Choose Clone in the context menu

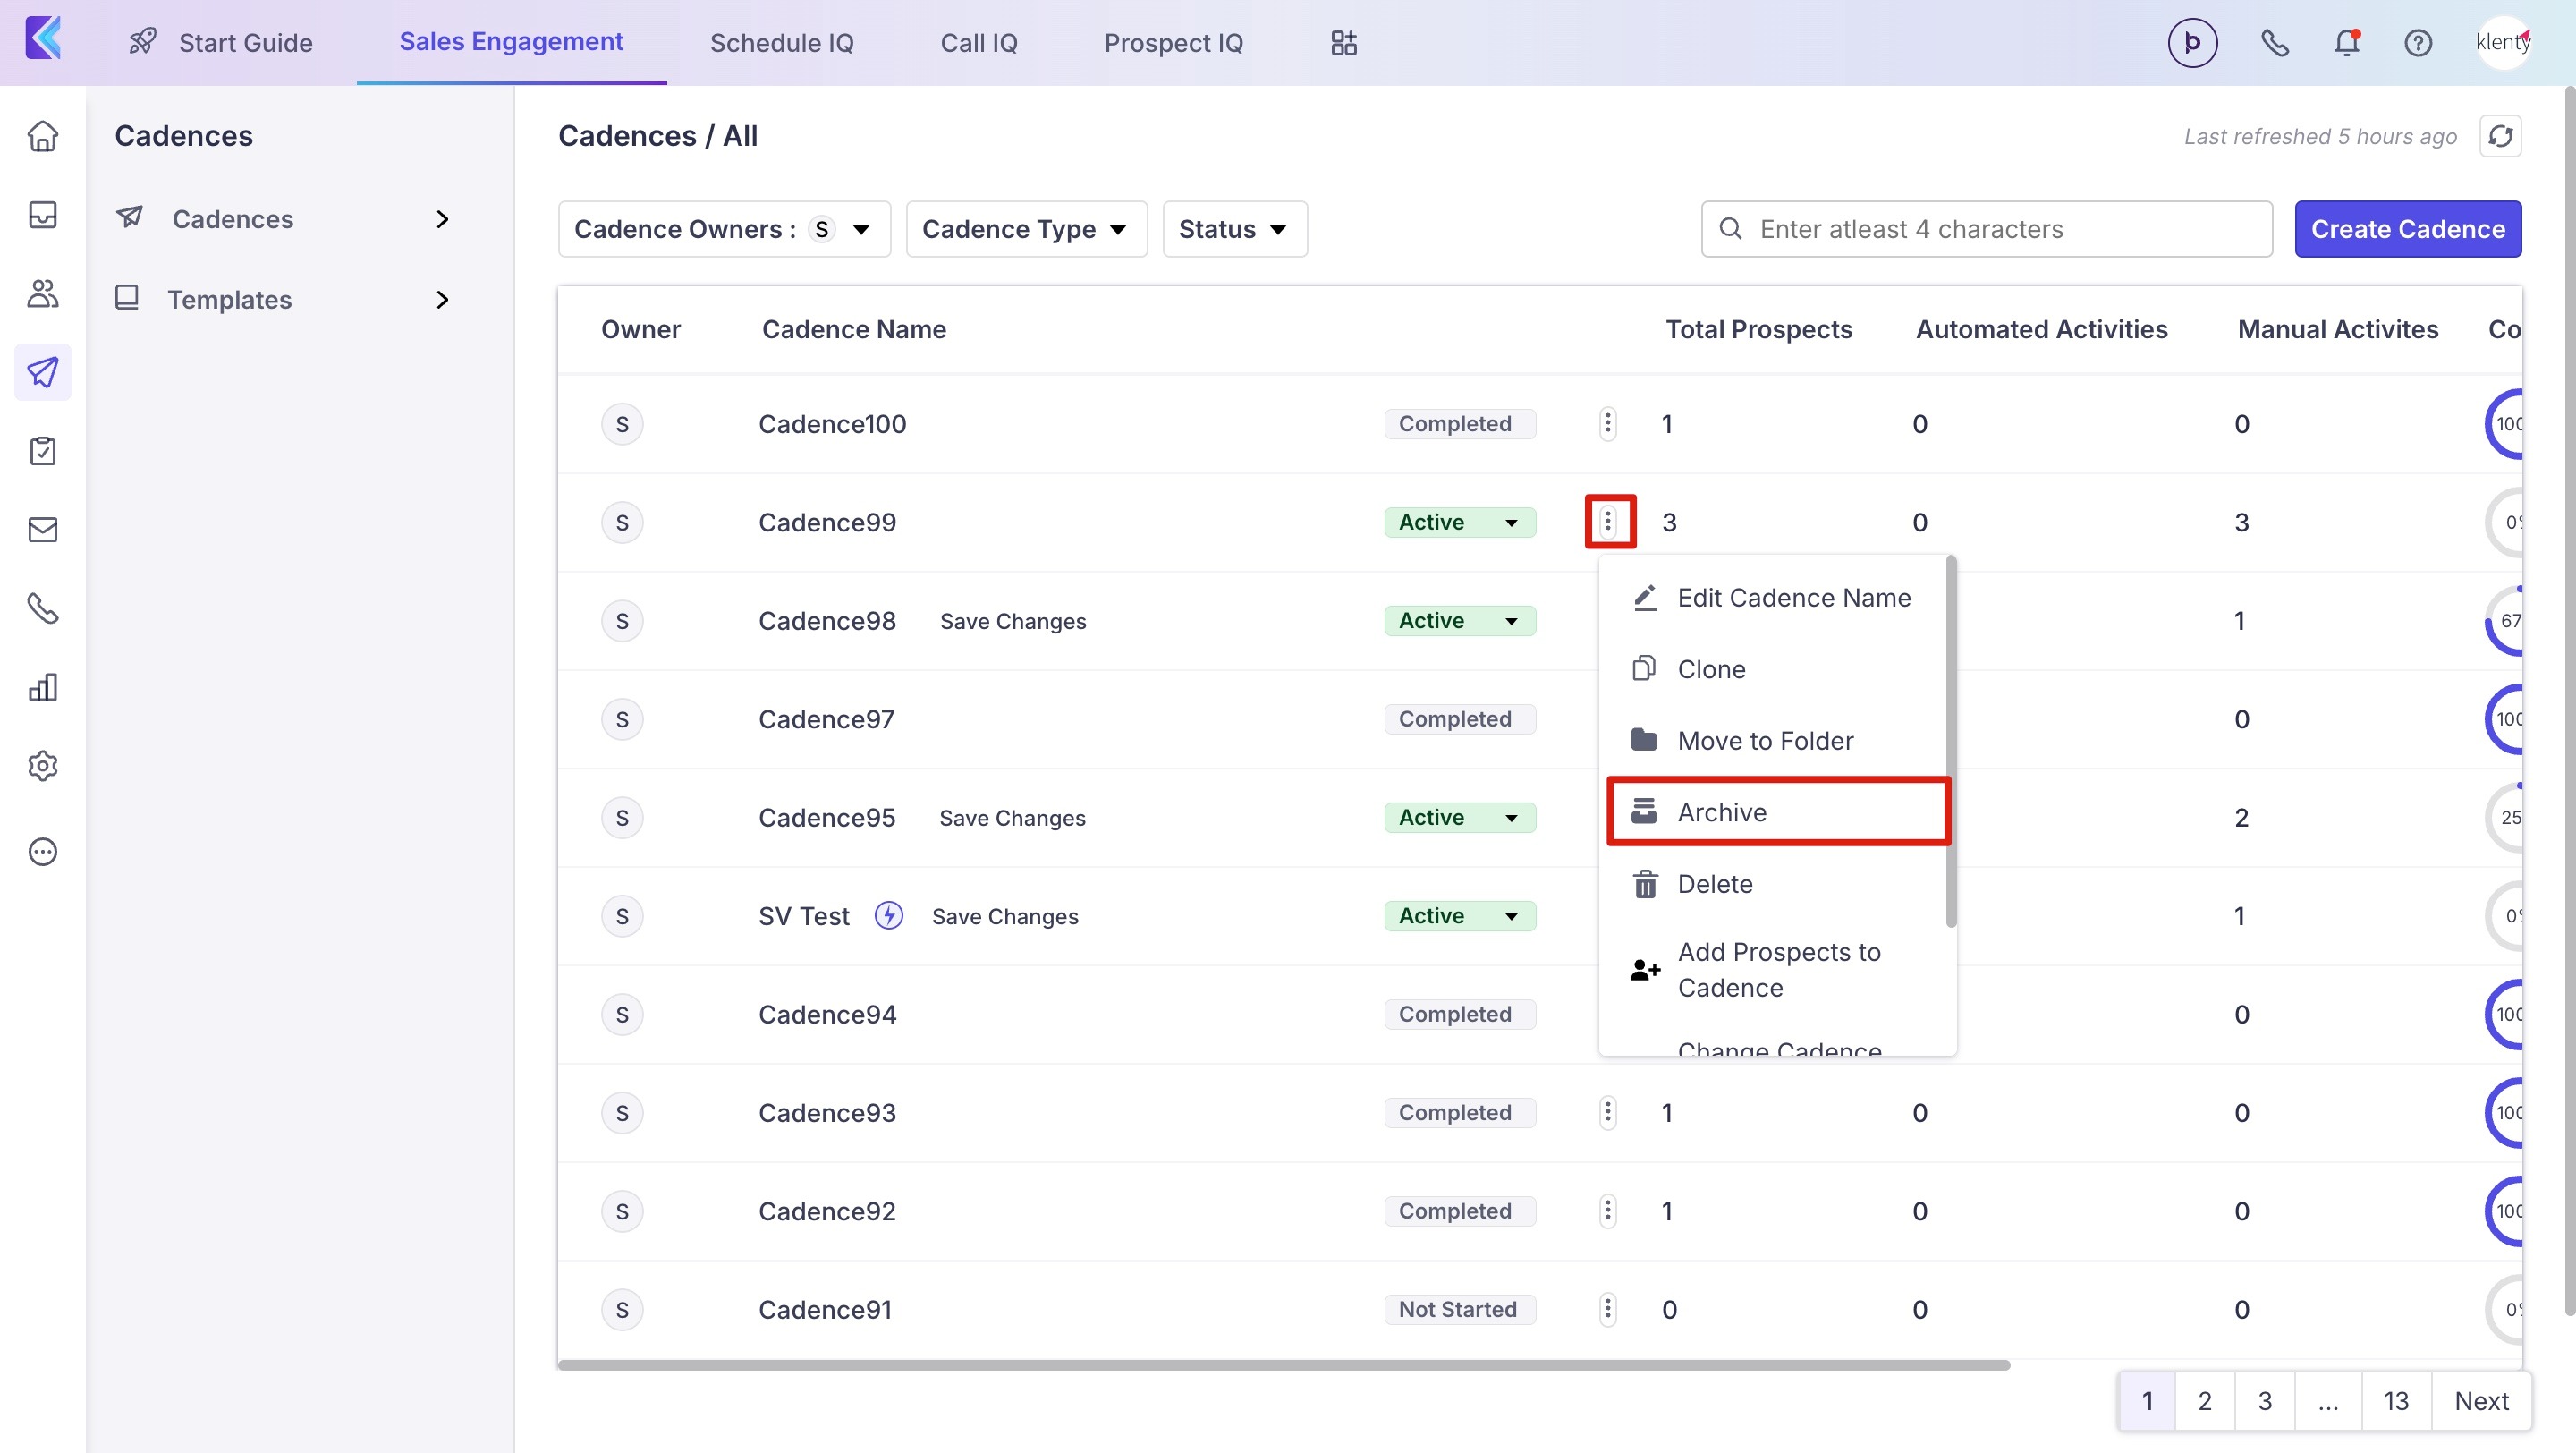pos(1711,669)
